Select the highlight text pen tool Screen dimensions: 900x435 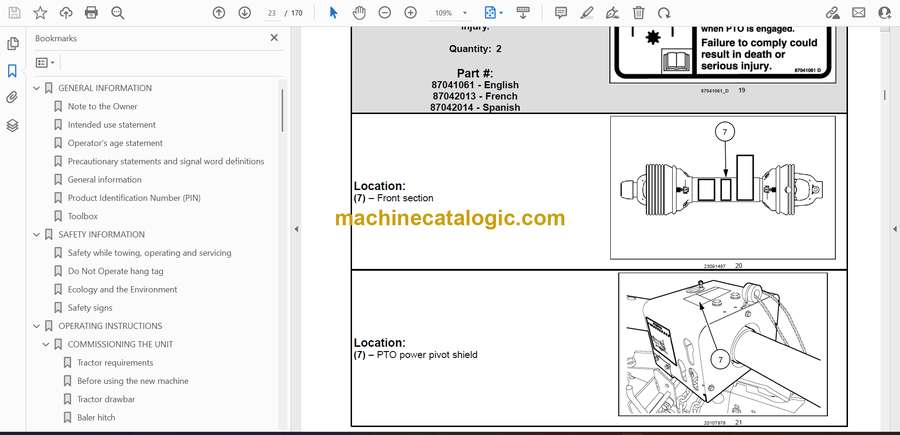(587, 13)
